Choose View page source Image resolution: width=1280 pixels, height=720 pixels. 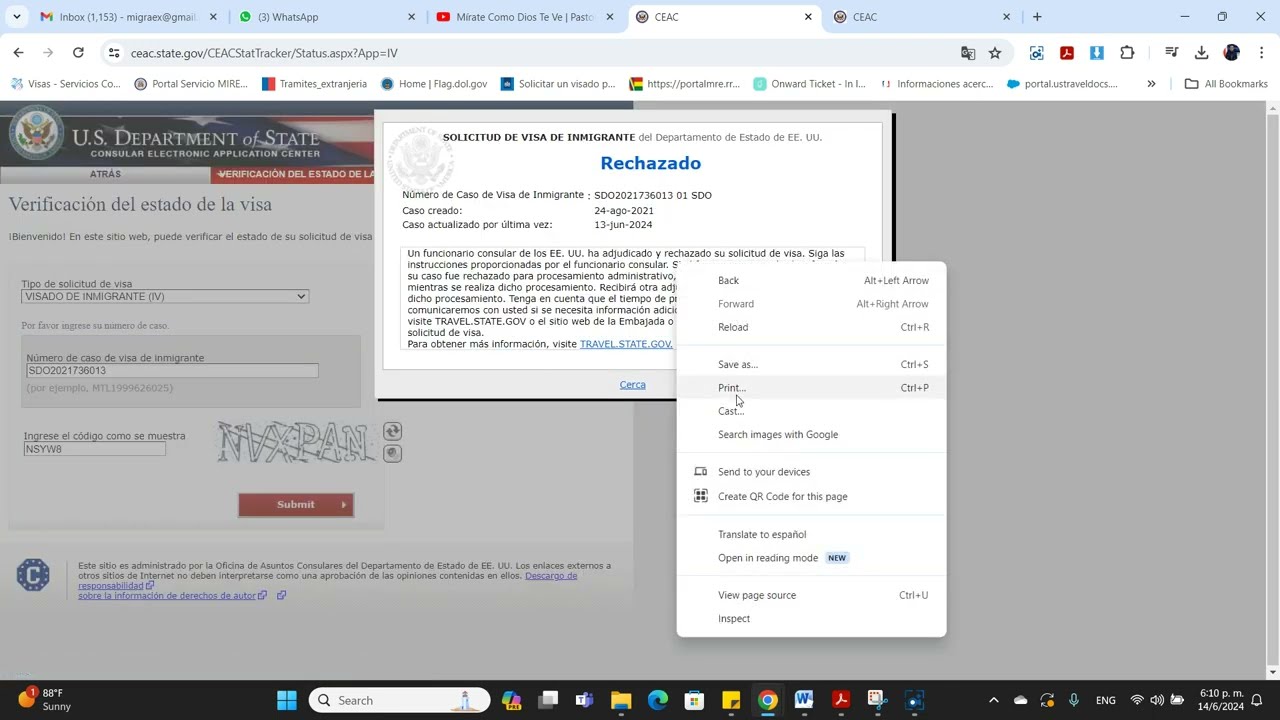(x=811, y=595)
